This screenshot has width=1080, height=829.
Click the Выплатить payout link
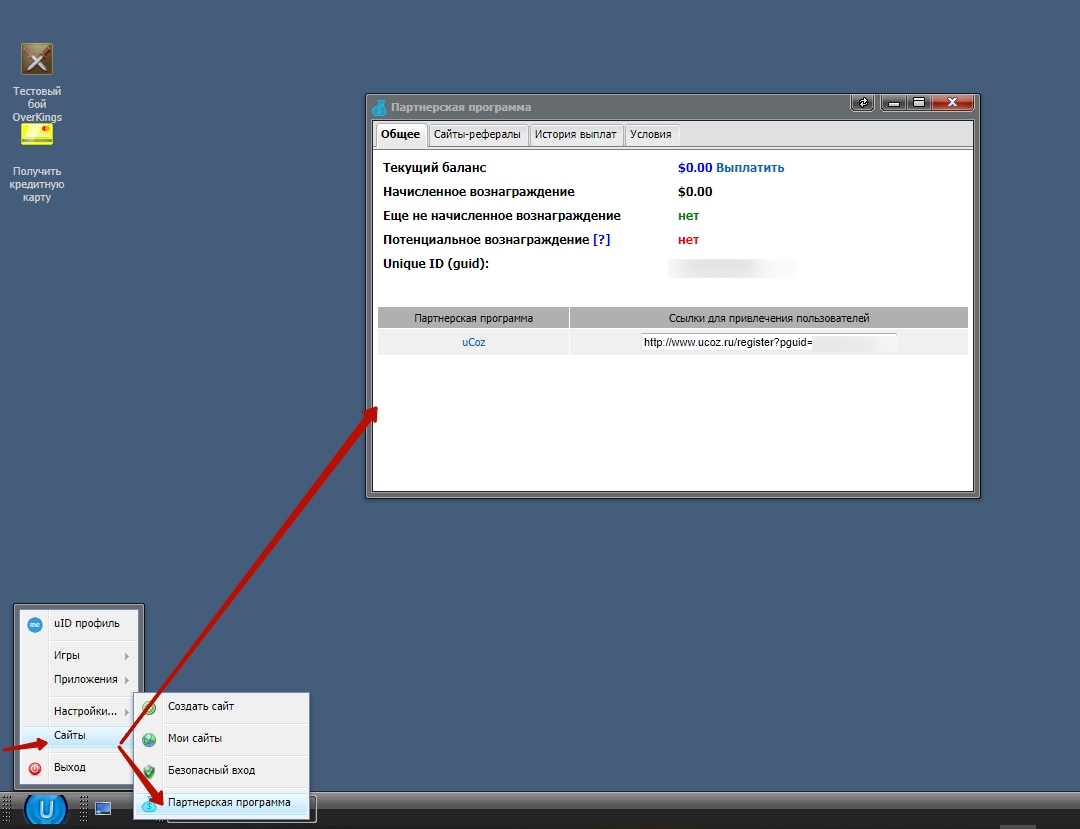[750, 168]
